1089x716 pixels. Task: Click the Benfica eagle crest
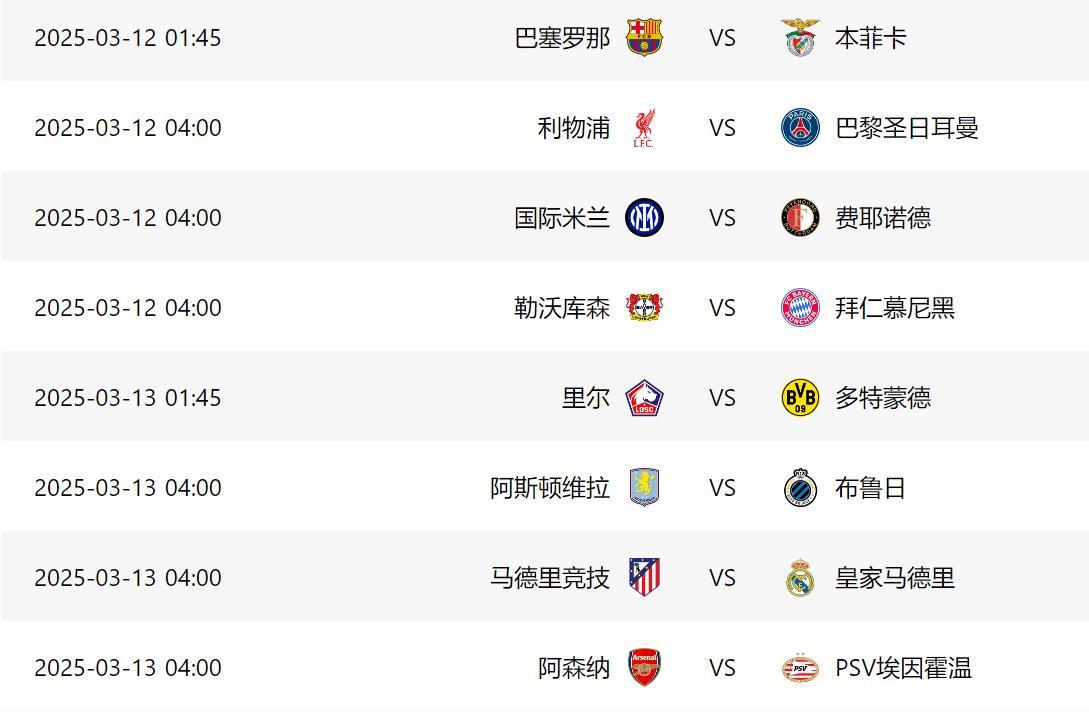(x=800, y=38)
